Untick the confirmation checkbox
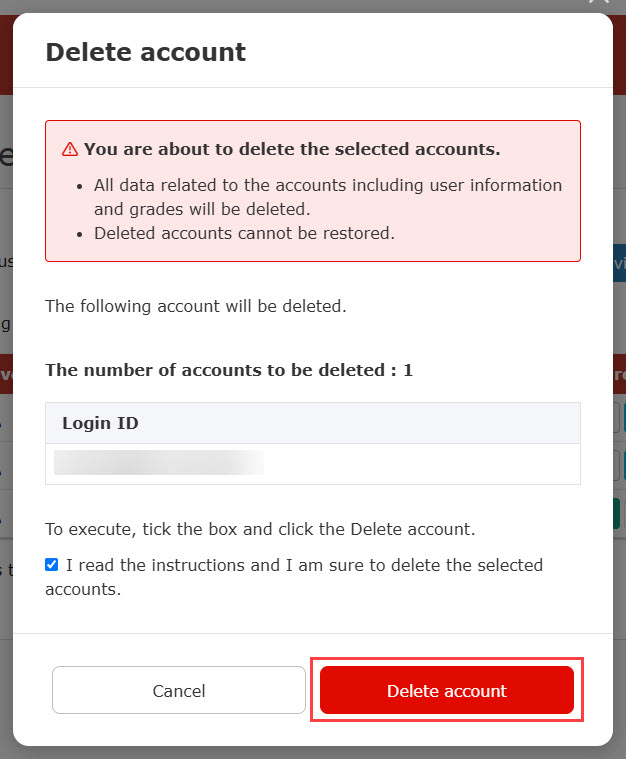The image size is (626, 759). (52, 565)
